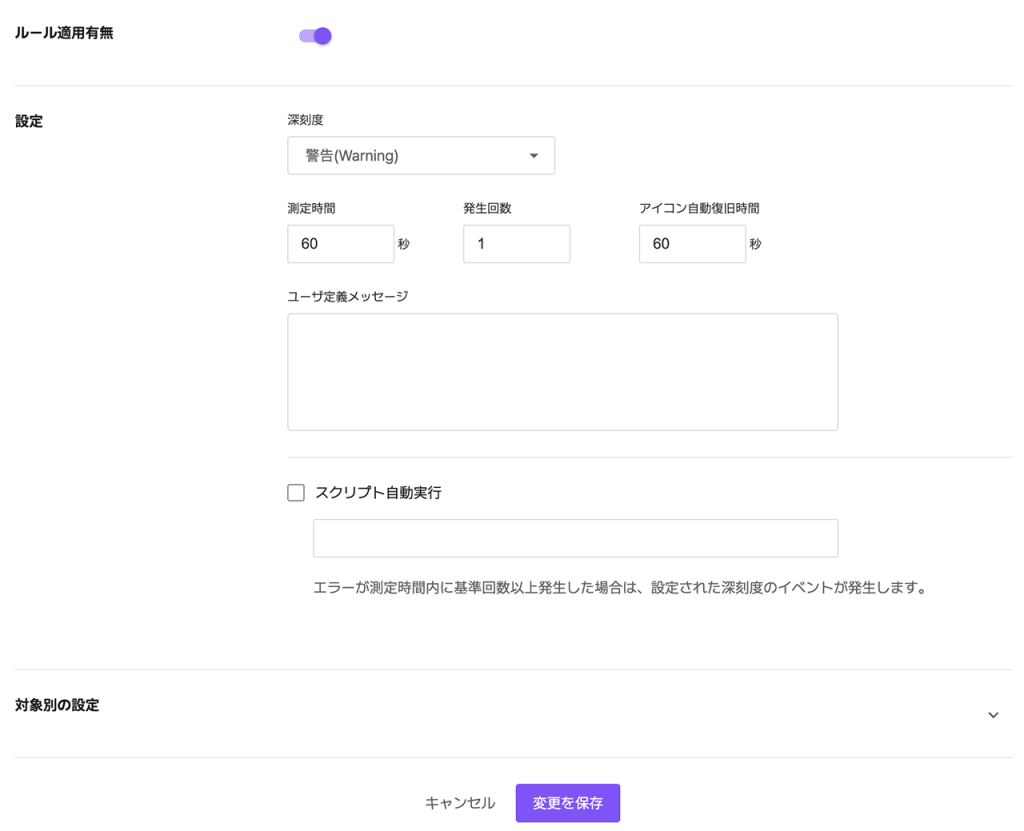The image size is (1024, 831).
Task: Click the 秒 unit next to 測定時間
Action: pyautogui.click(x=403, y=244)
